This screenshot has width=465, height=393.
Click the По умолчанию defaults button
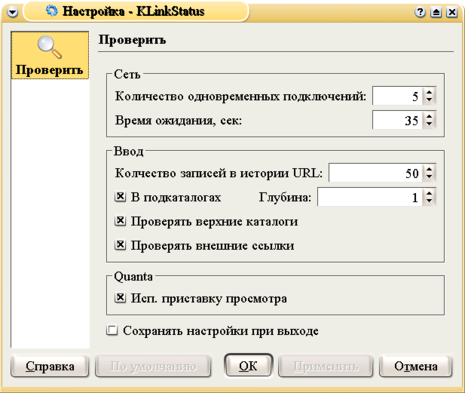(x=153, y=366)
